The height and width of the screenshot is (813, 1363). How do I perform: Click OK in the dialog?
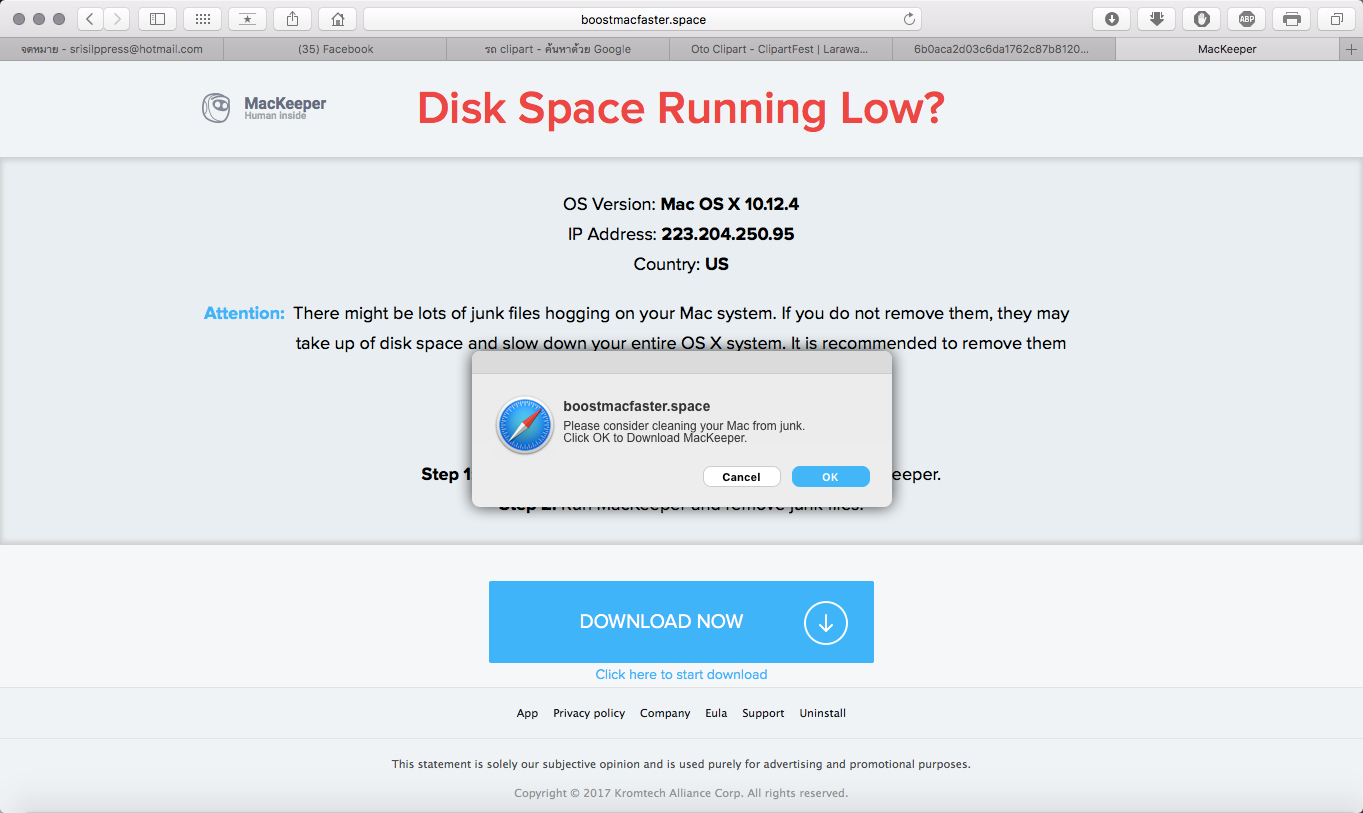point(830,477)
